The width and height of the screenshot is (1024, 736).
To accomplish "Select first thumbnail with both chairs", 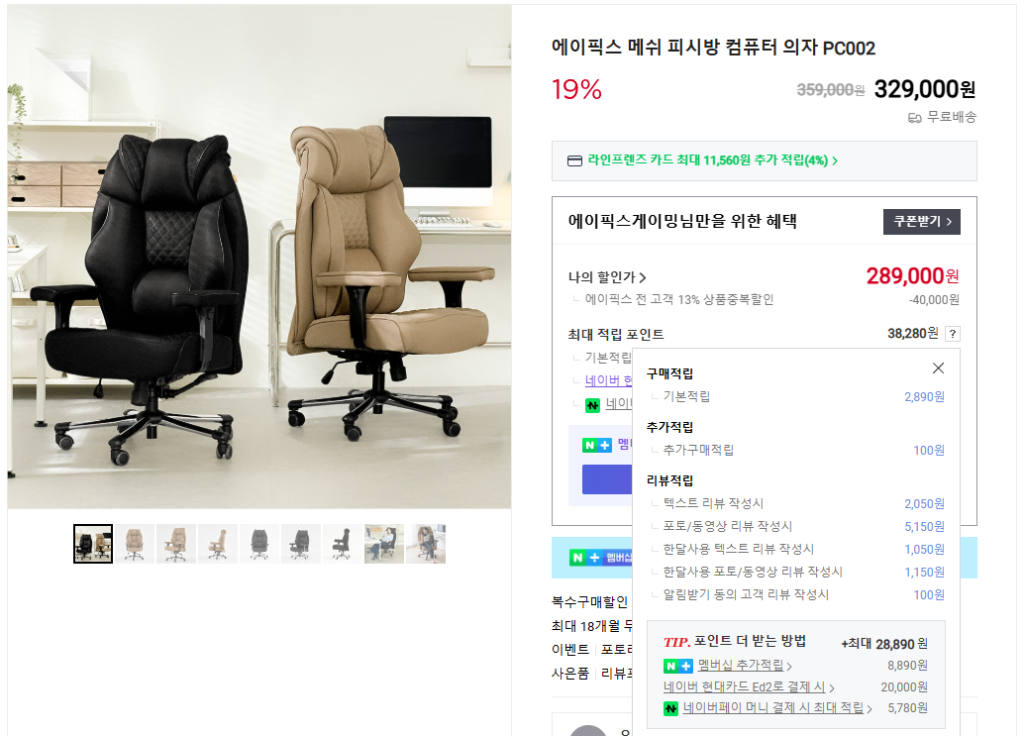I will [x=93, y=543].
